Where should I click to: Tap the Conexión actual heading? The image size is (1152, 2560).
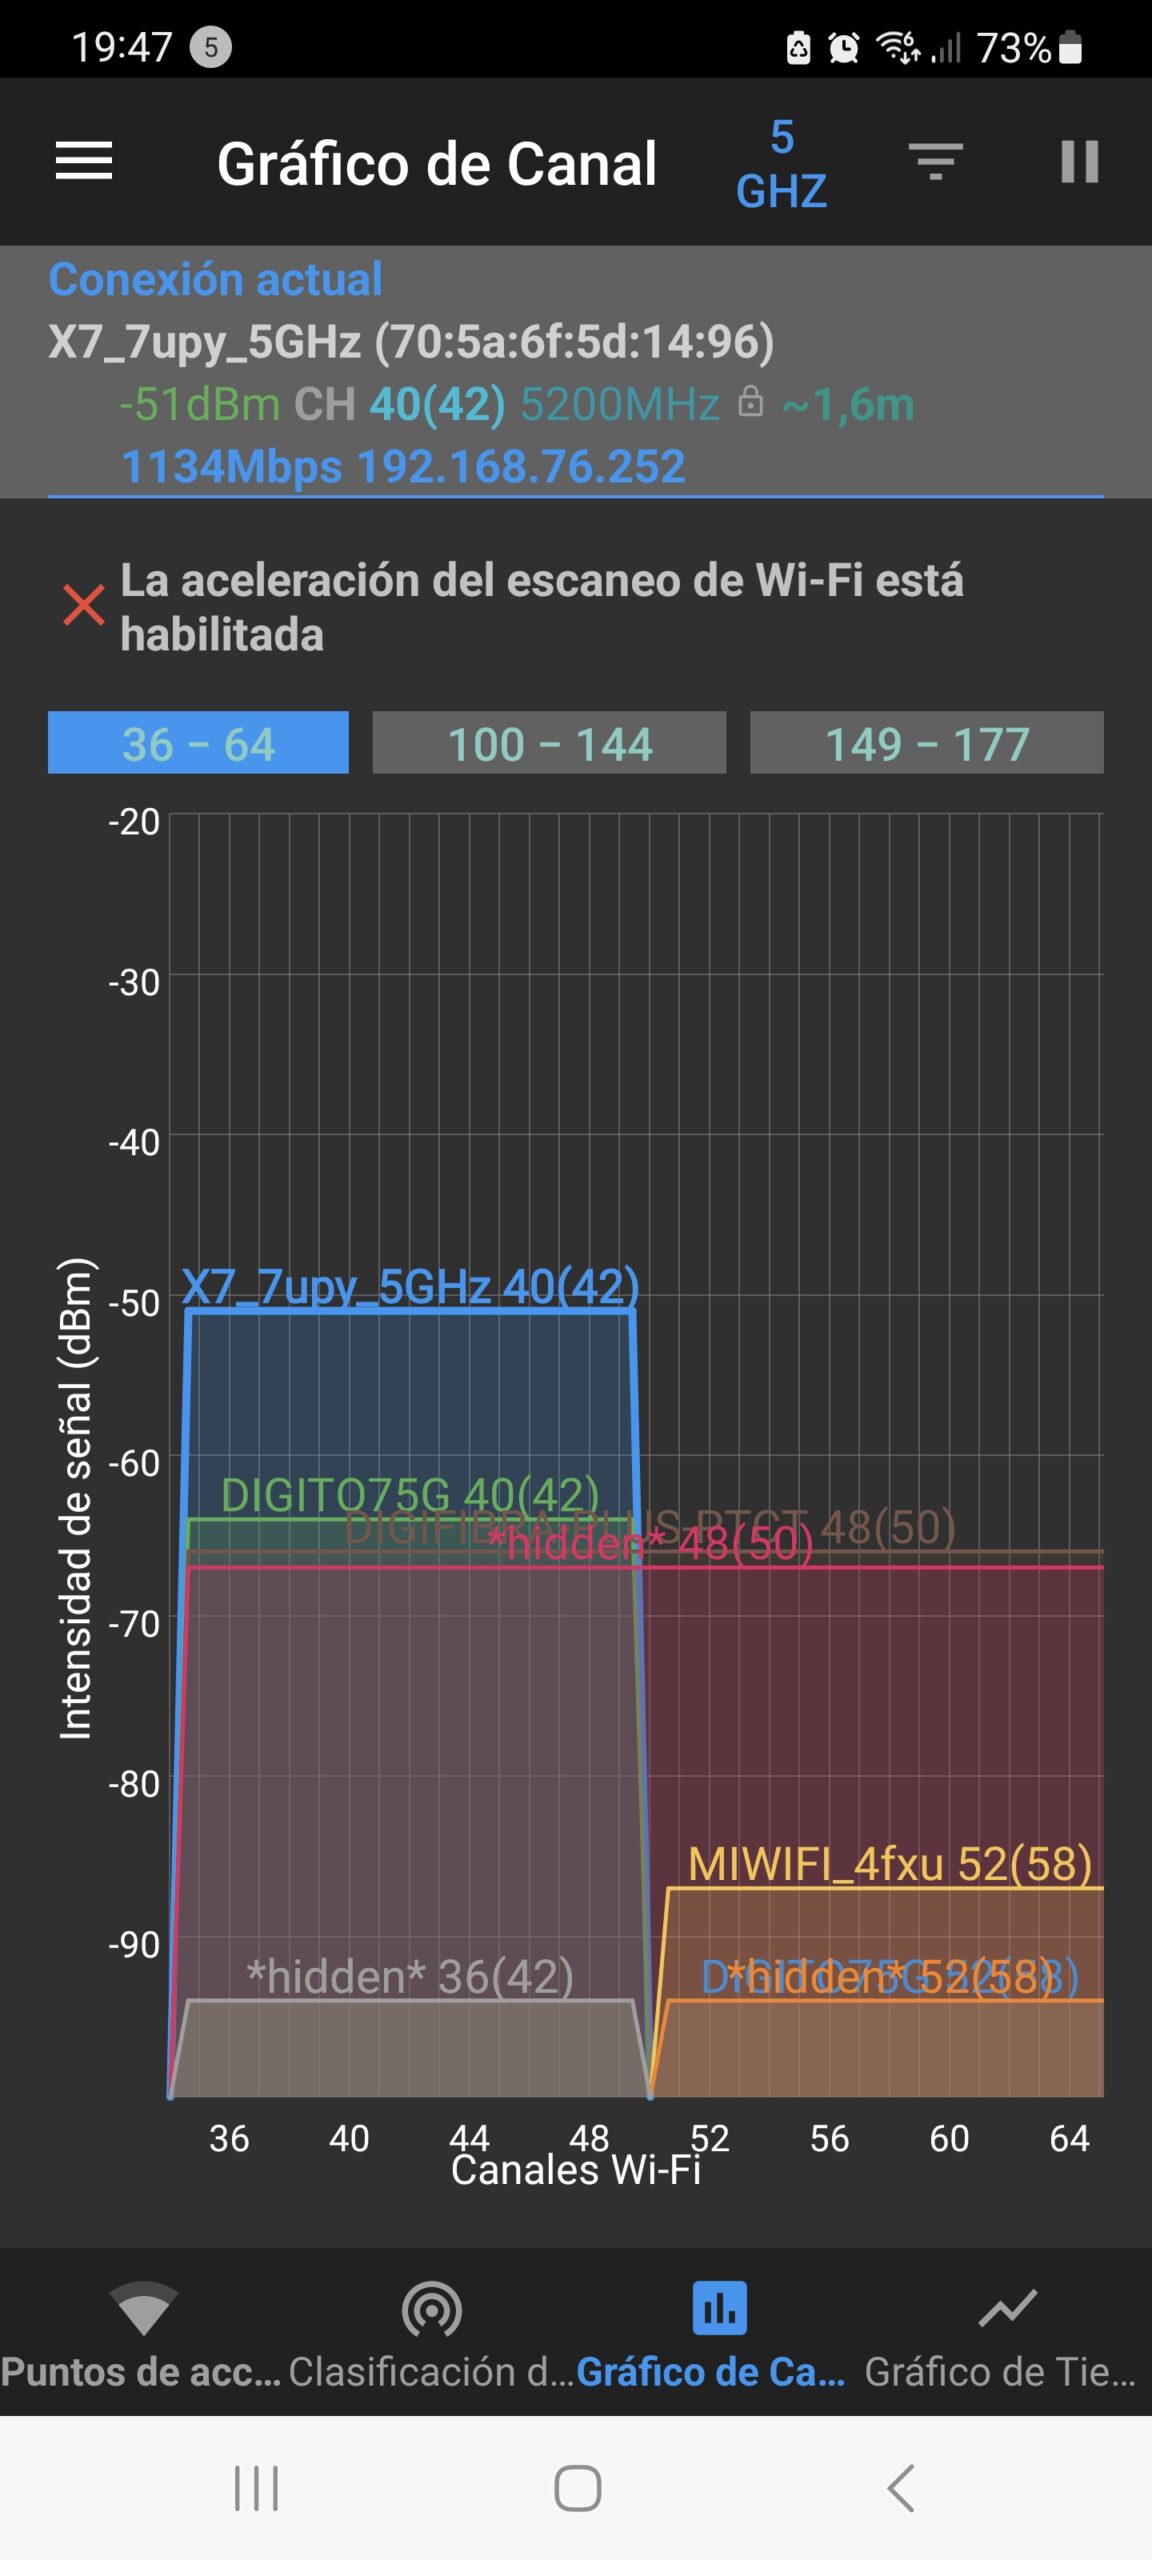tap(215, 280)
